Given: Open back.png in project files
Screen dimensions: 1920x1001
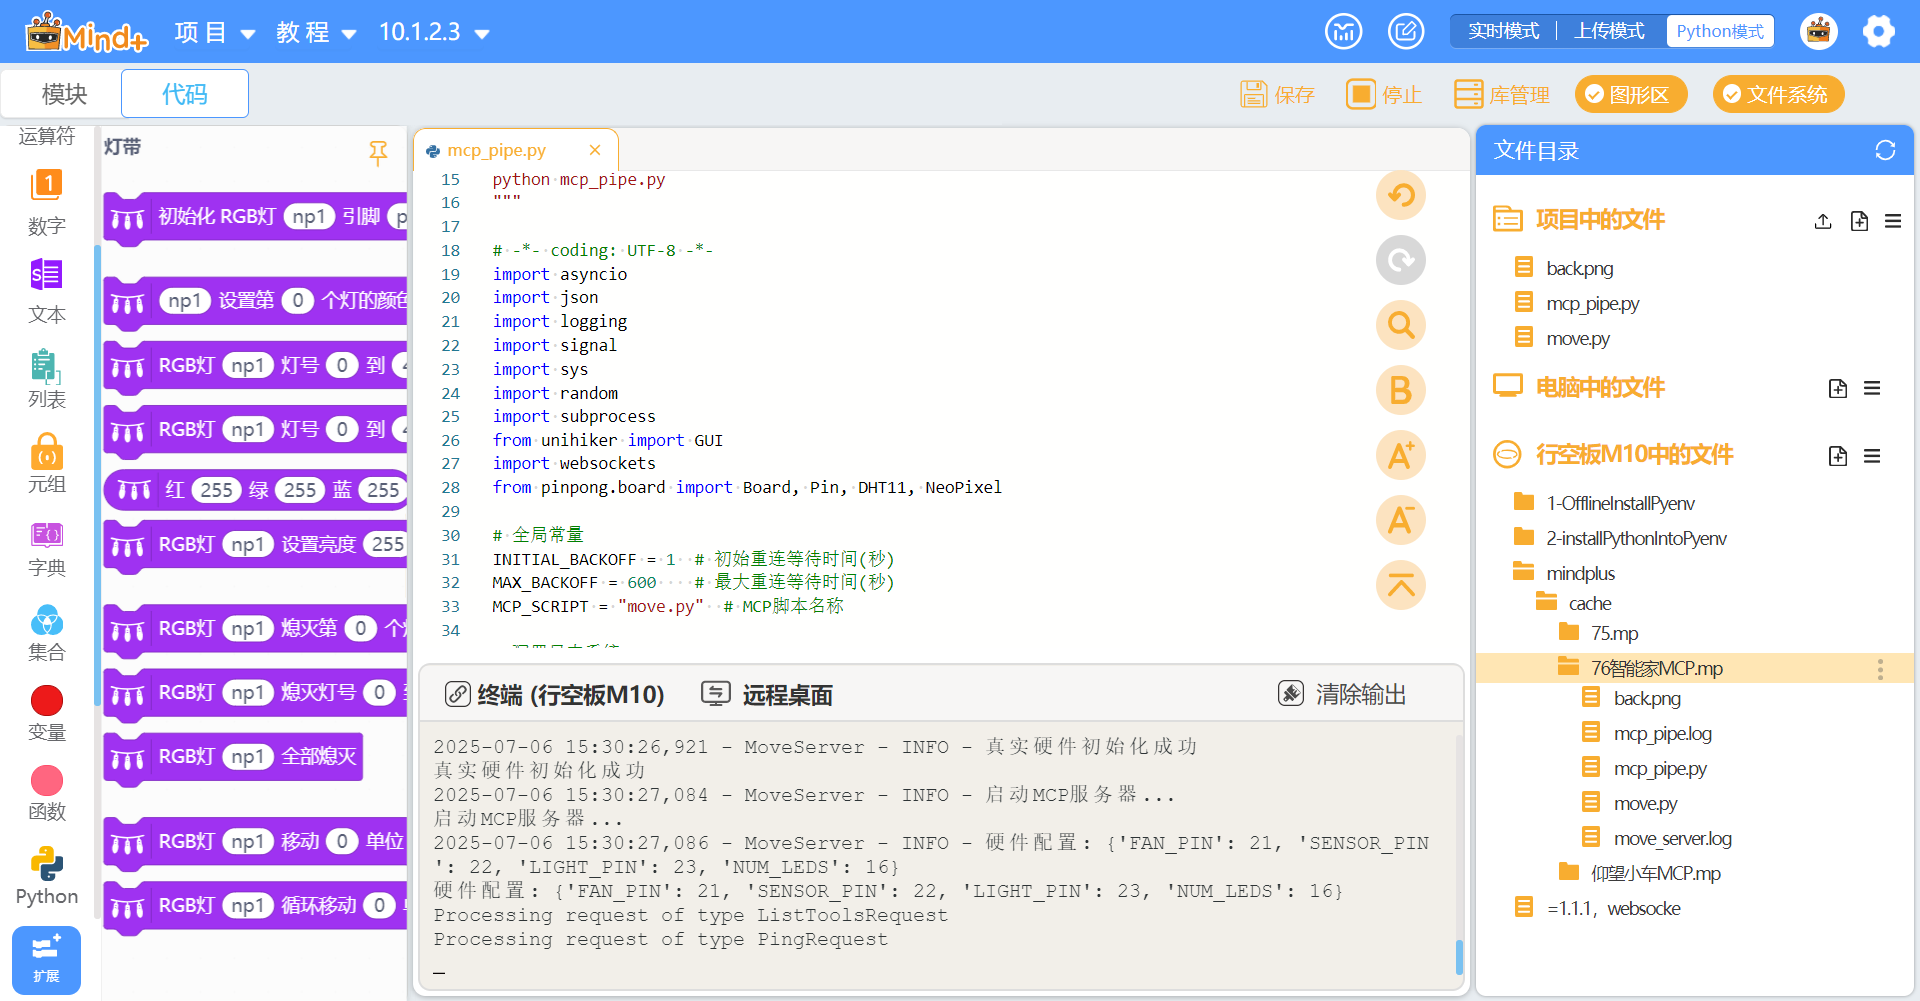Looking at the screenshot, I should [1580, 268].
